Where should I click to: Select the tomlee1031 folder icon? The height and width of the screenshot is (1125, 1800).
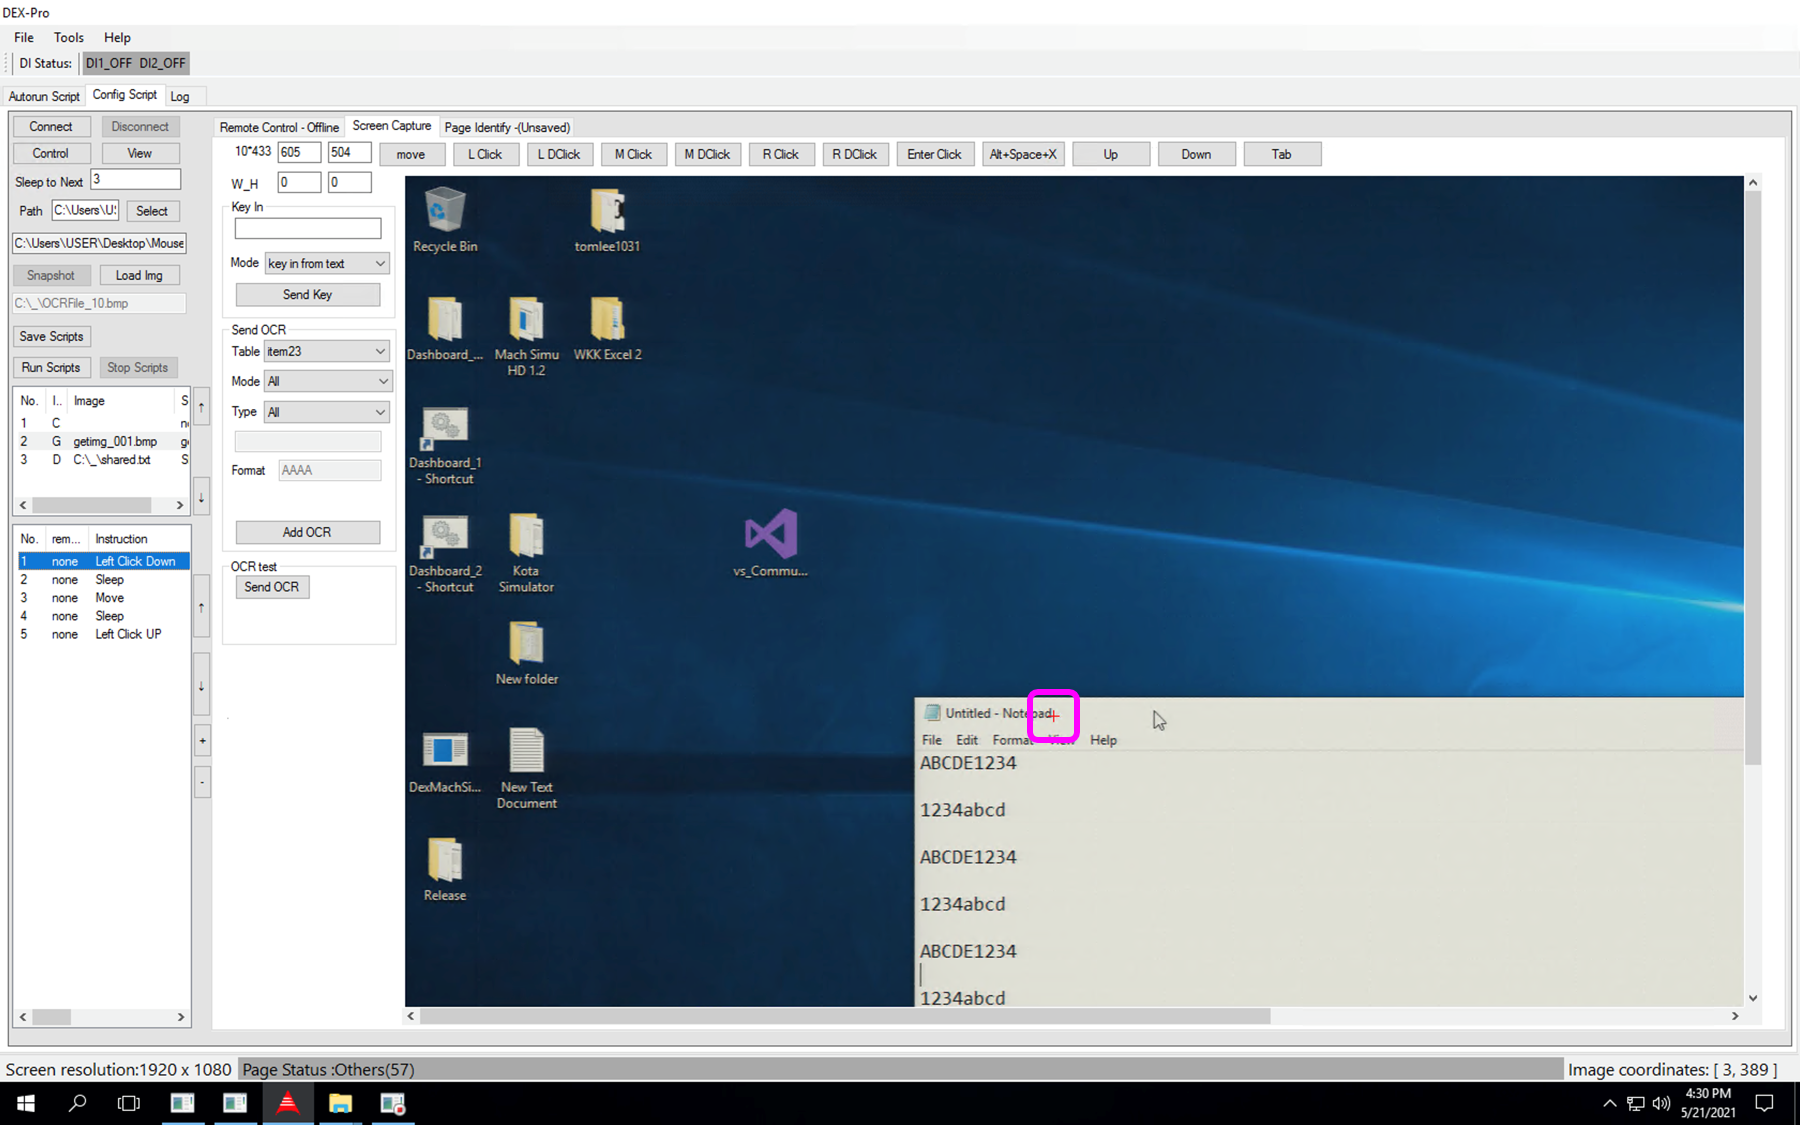coord(607,211)
